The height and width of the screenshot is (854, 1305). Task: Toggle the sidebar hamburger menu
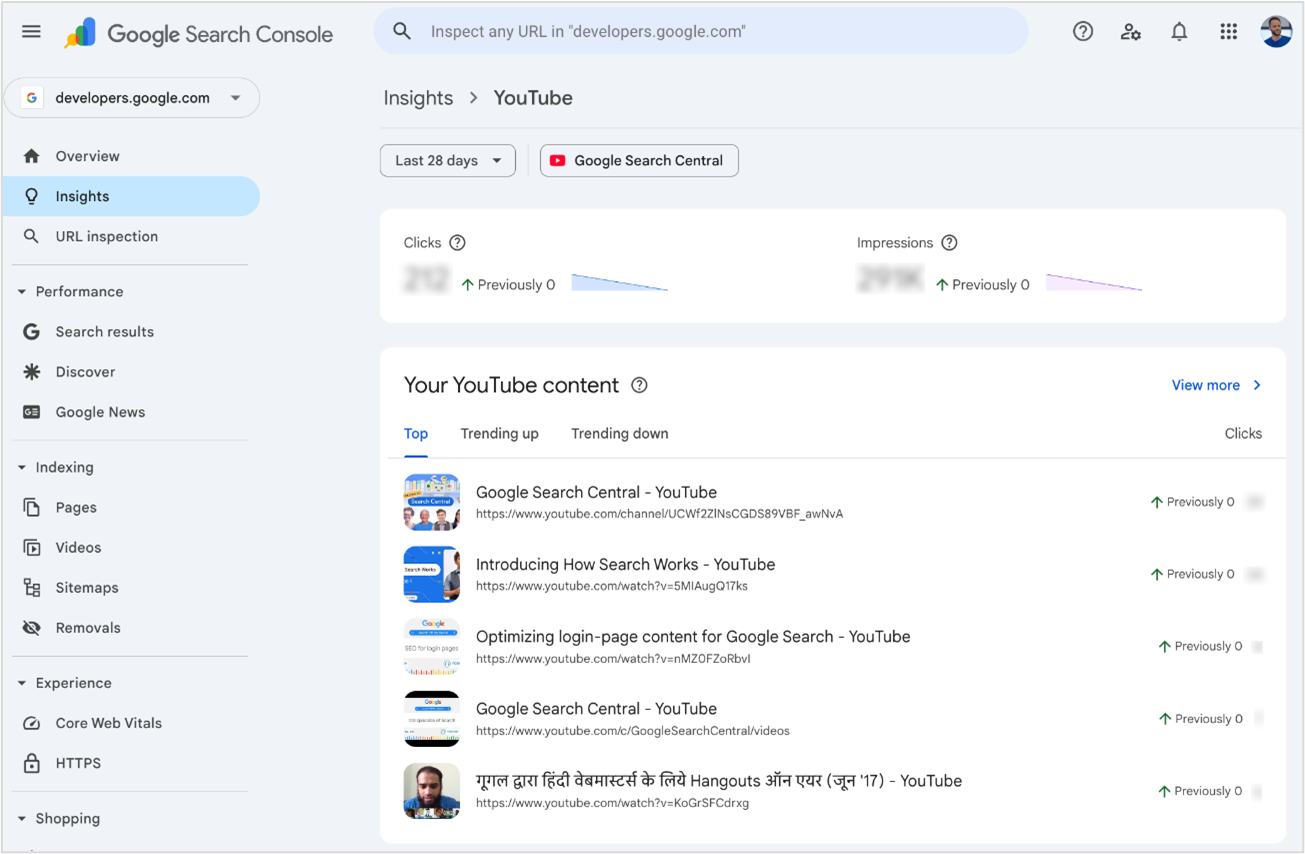tap(30, 31)
